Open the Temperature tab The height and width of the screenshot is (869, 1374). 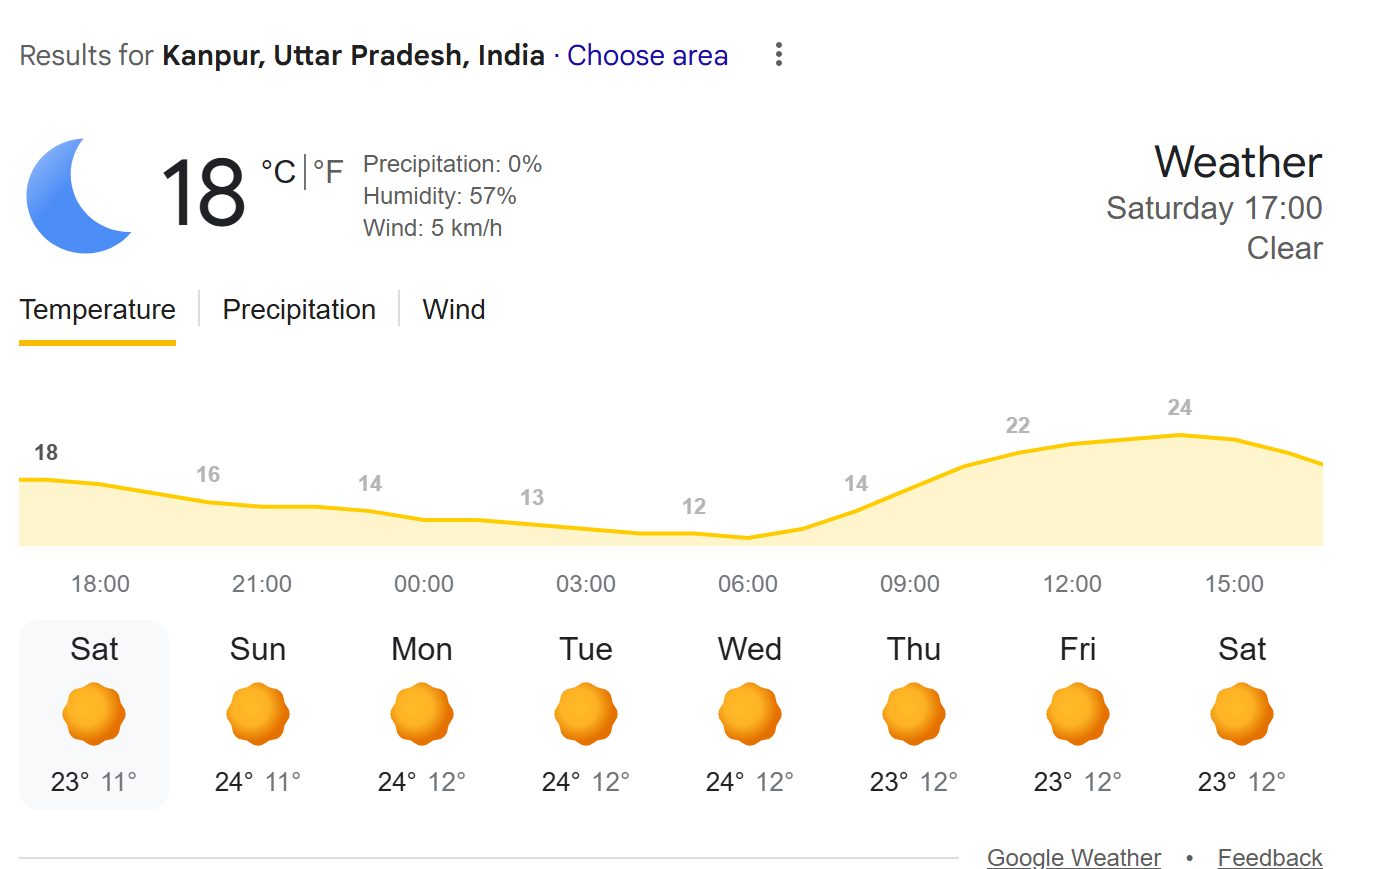click(x=97, y=310)
